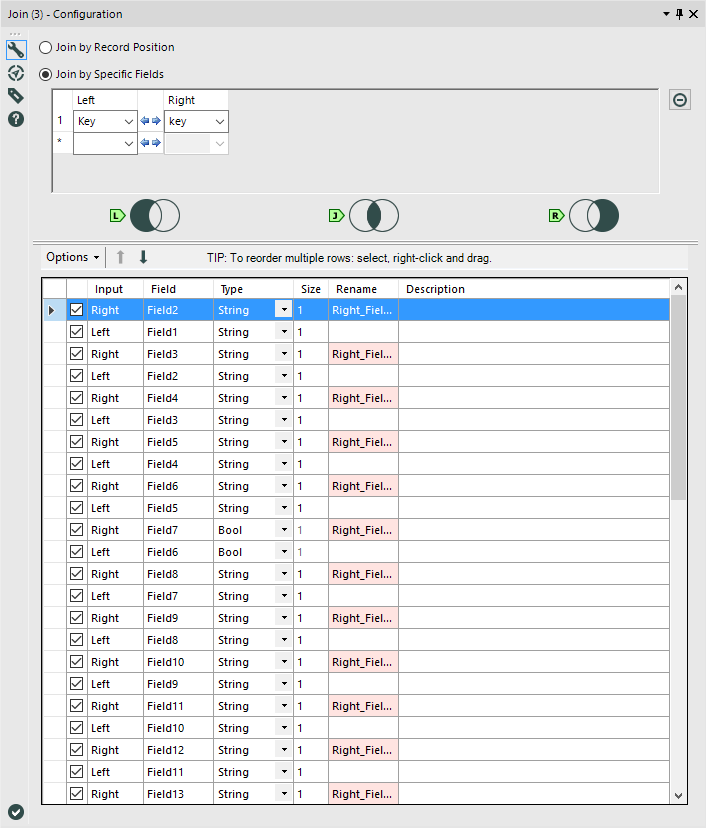The width and height of the screenshot is (706, 828).
Task: Open the Navigation target icon in sidebar
Action: click(16, 73)
